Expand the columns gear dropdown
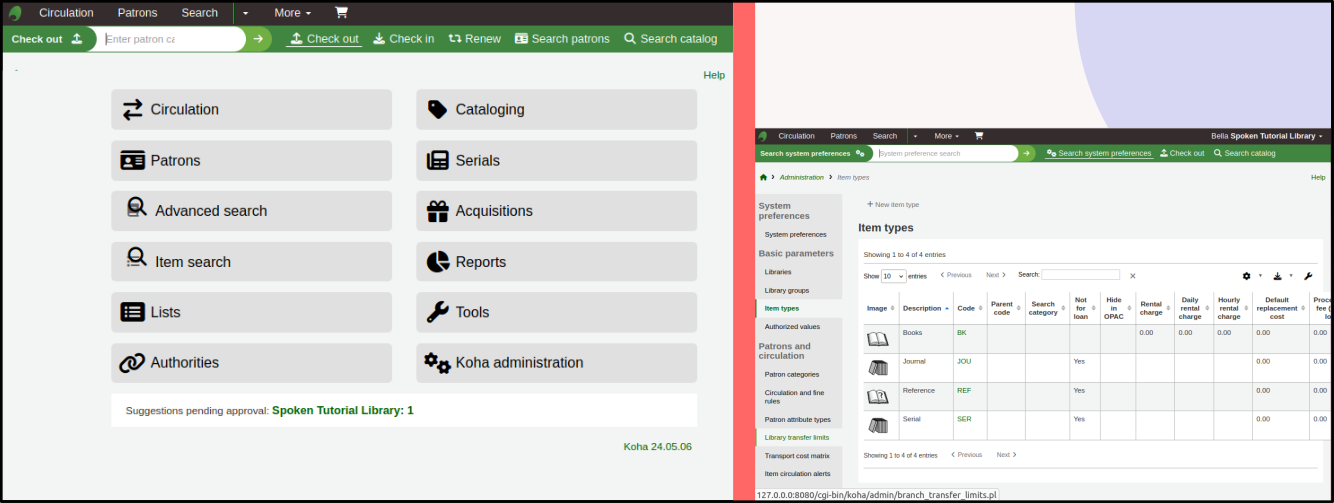 tap(1251, 275)
